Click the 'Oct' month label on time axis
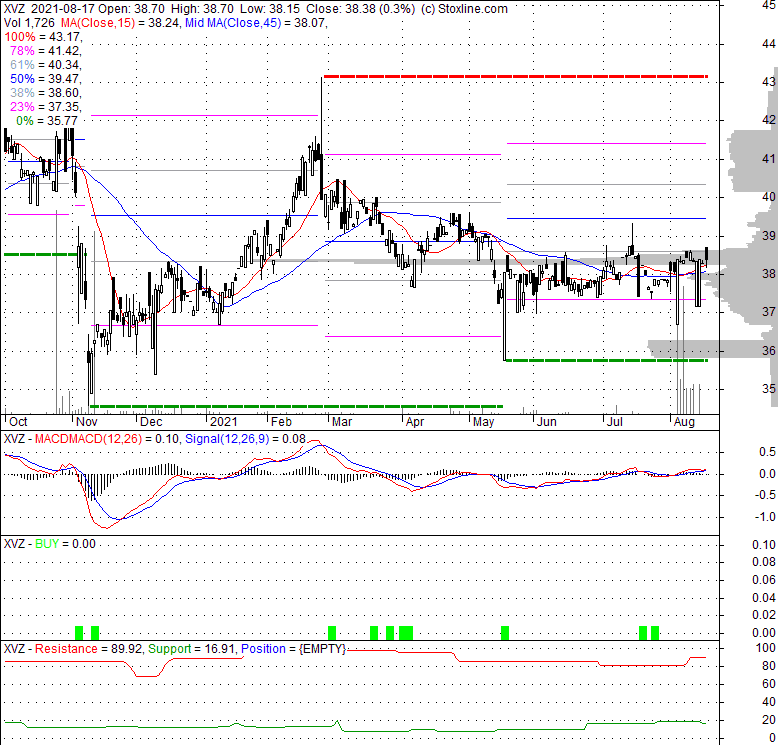This screenshot has height=745, width=780. click(x=18, y=422)
